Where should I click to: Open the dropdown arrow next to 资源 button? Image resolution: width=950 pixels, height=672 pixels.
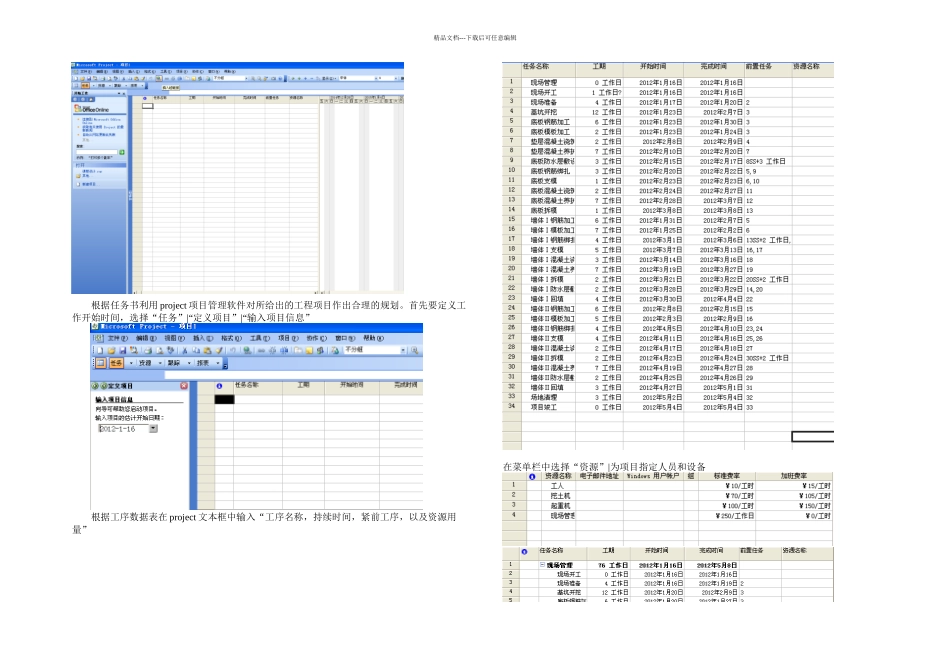pos(160,363)
